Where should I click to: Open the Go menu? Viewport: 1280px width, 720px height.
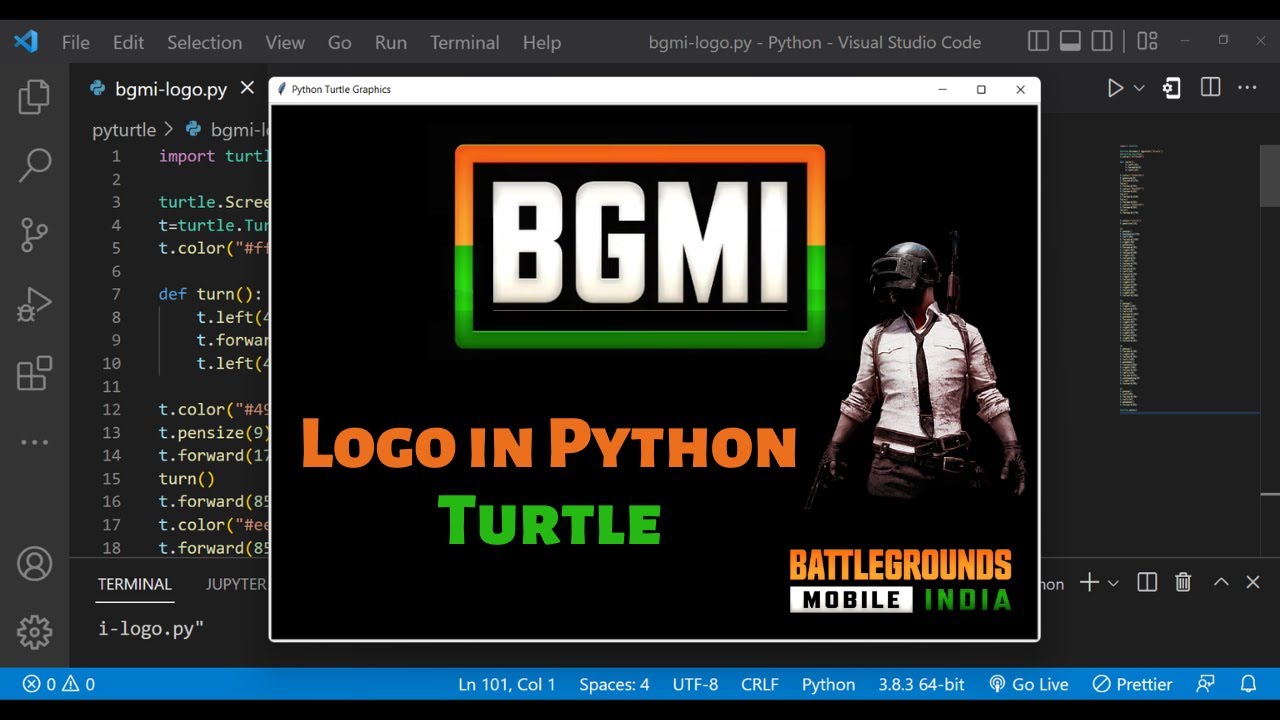[340, 42]
